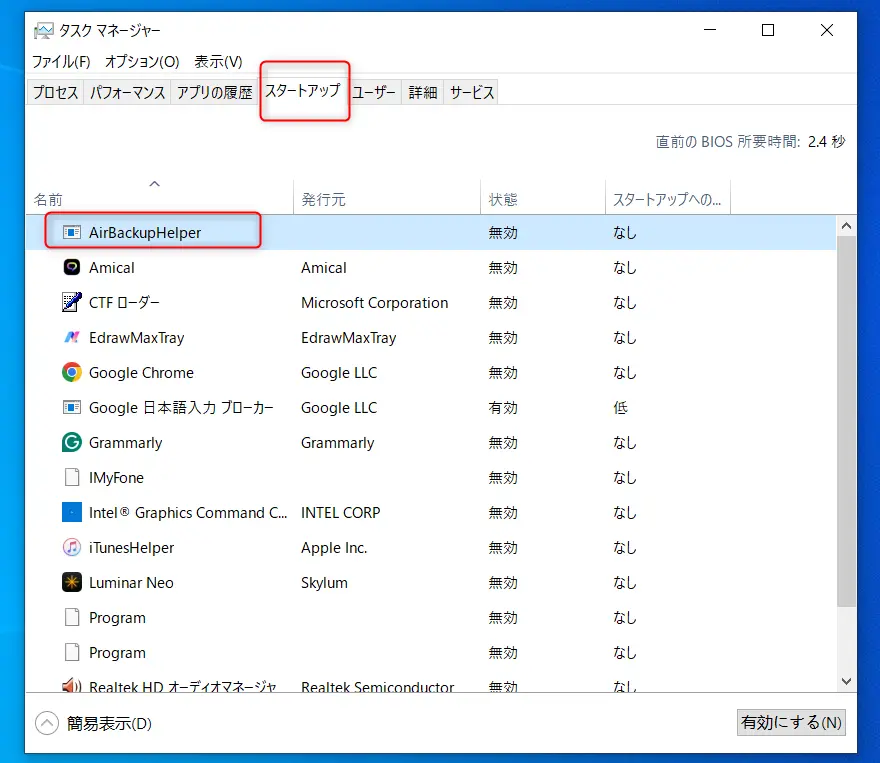Image resolution: width=880 pixels, height=763 pixels.
Task: Click the なし impact in Luminar Neo row
Action: pyautogui.click(x=625, y=582)
